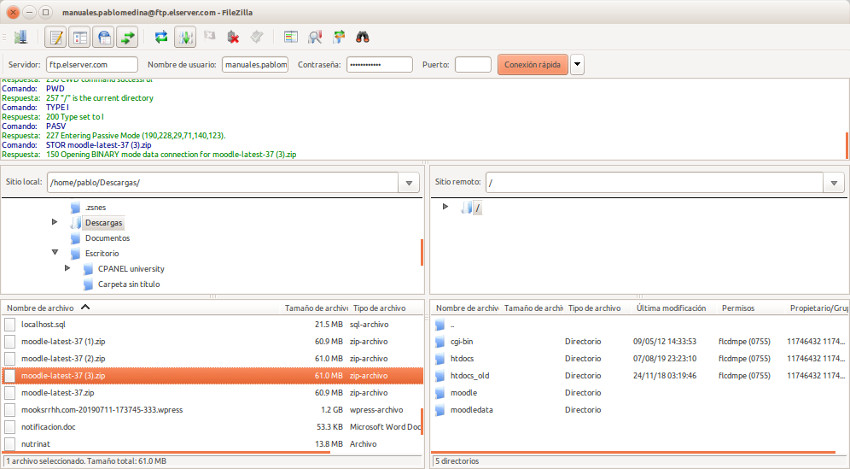850x469 pixels.
Task: Select Documentos folder in local tree
Action: (107, 238)
